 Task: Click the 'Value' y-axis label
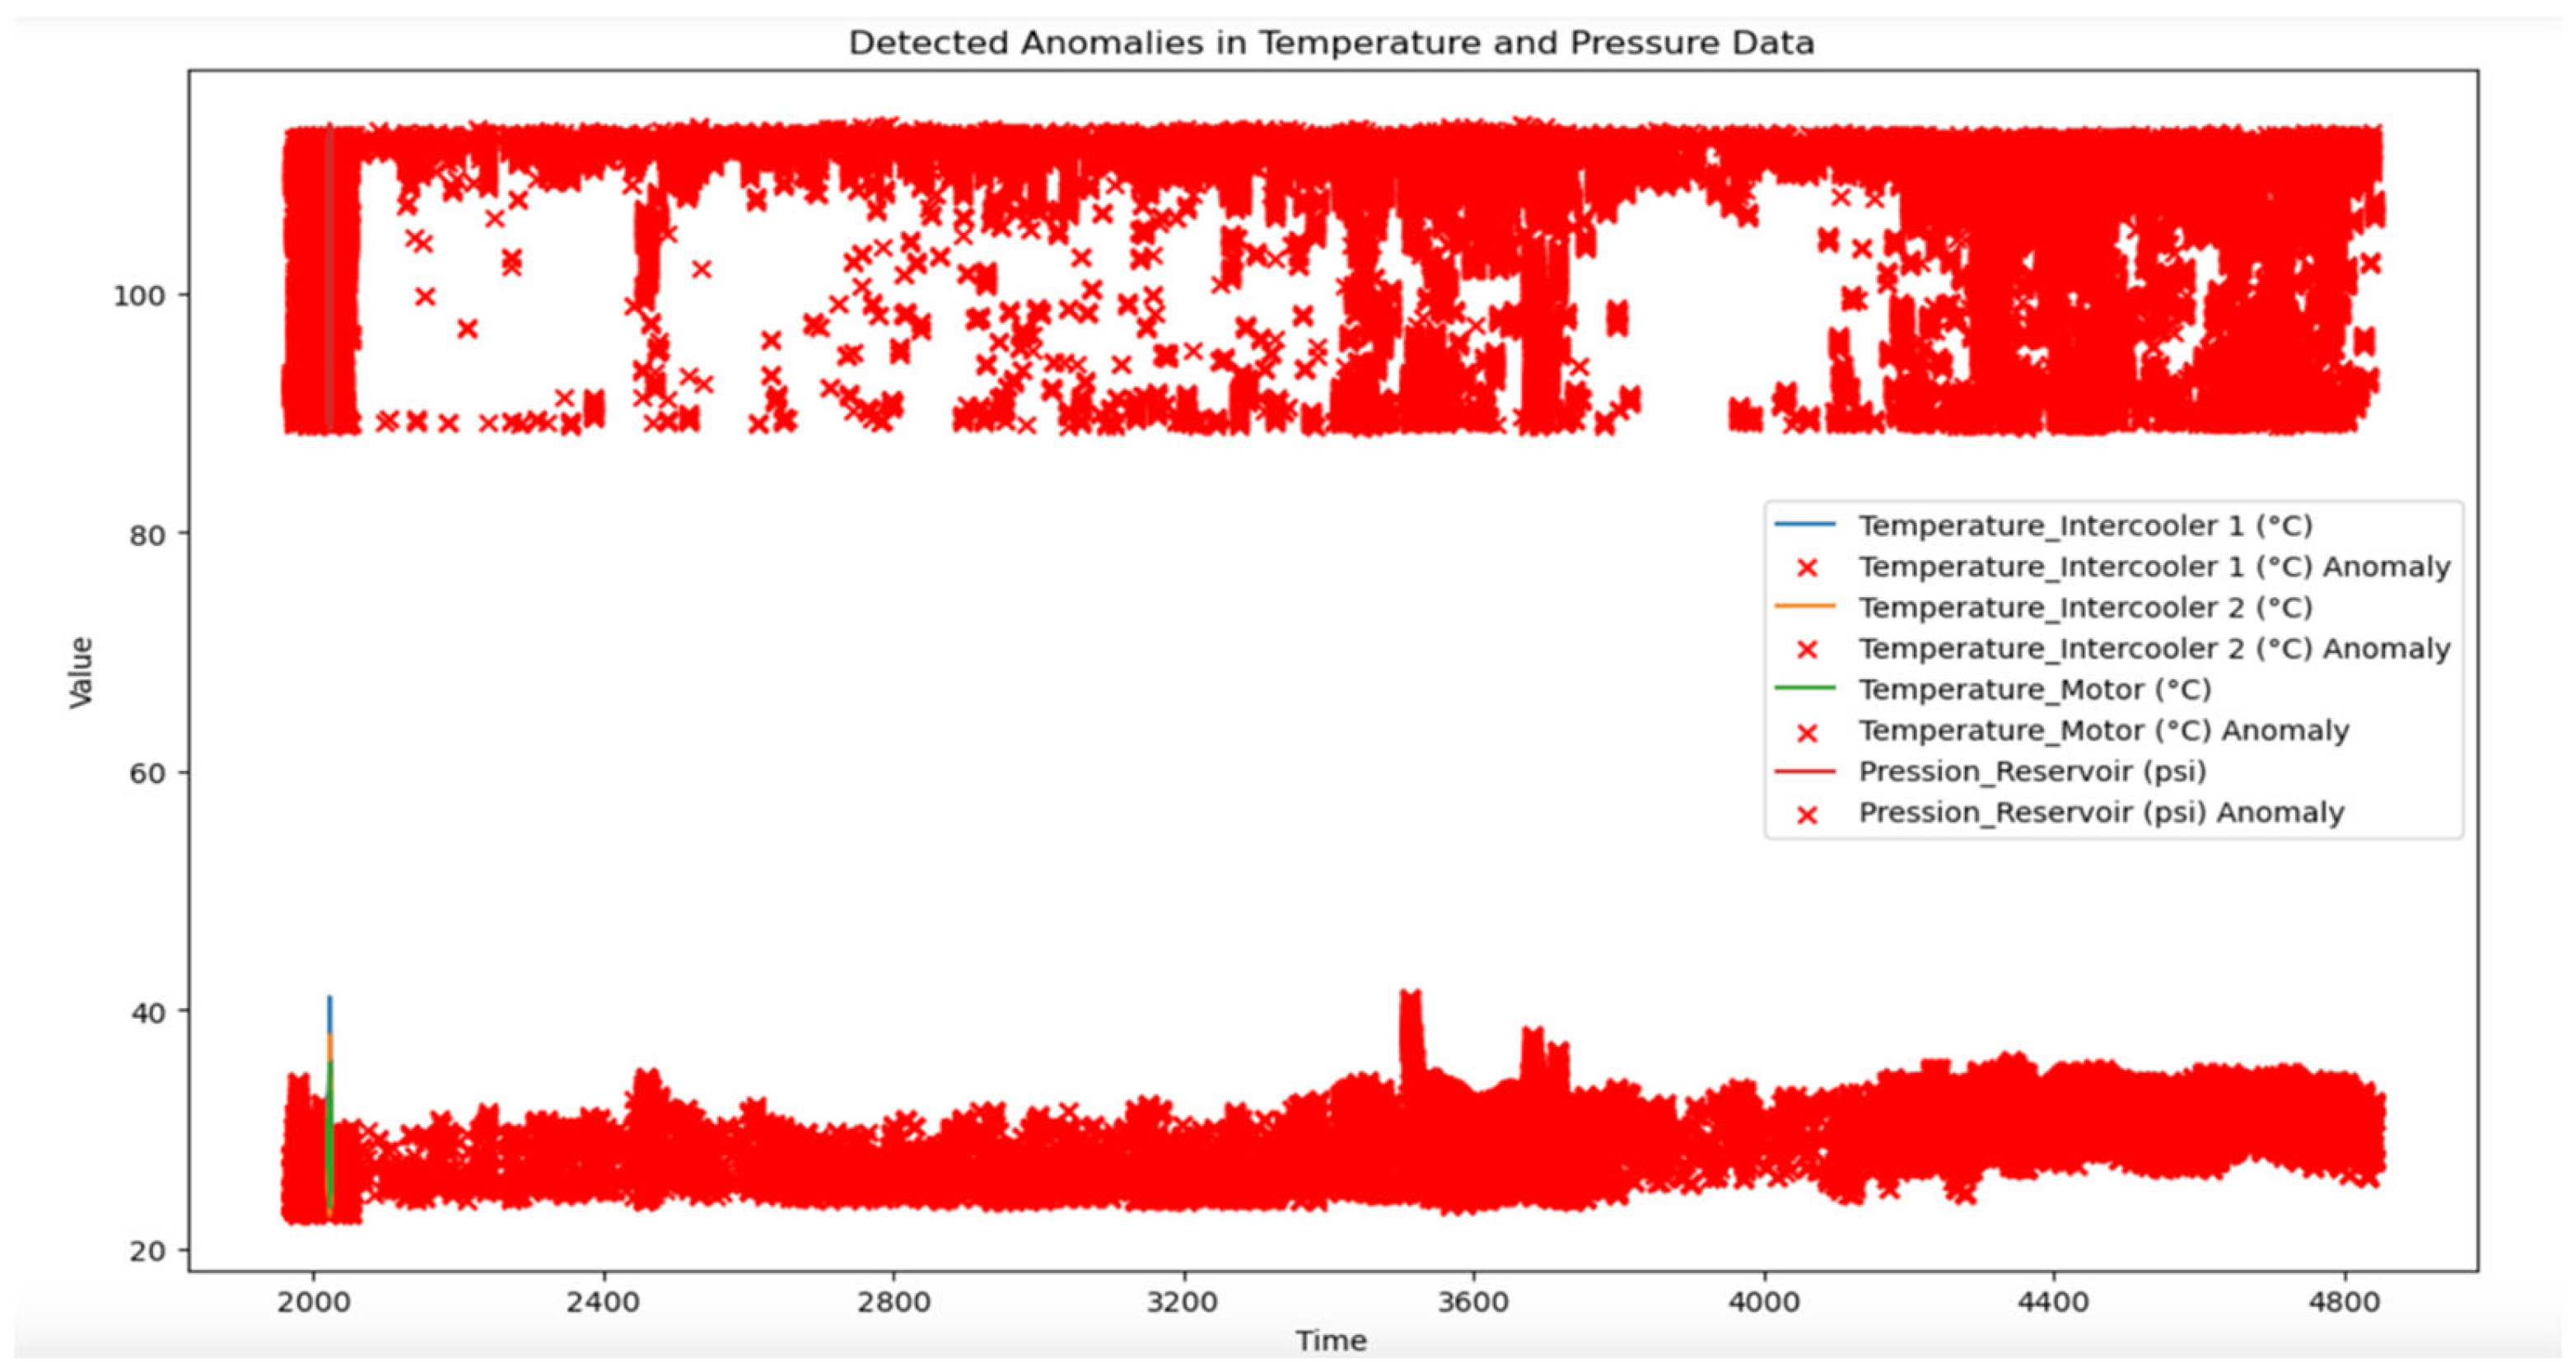tap(80, 673)
